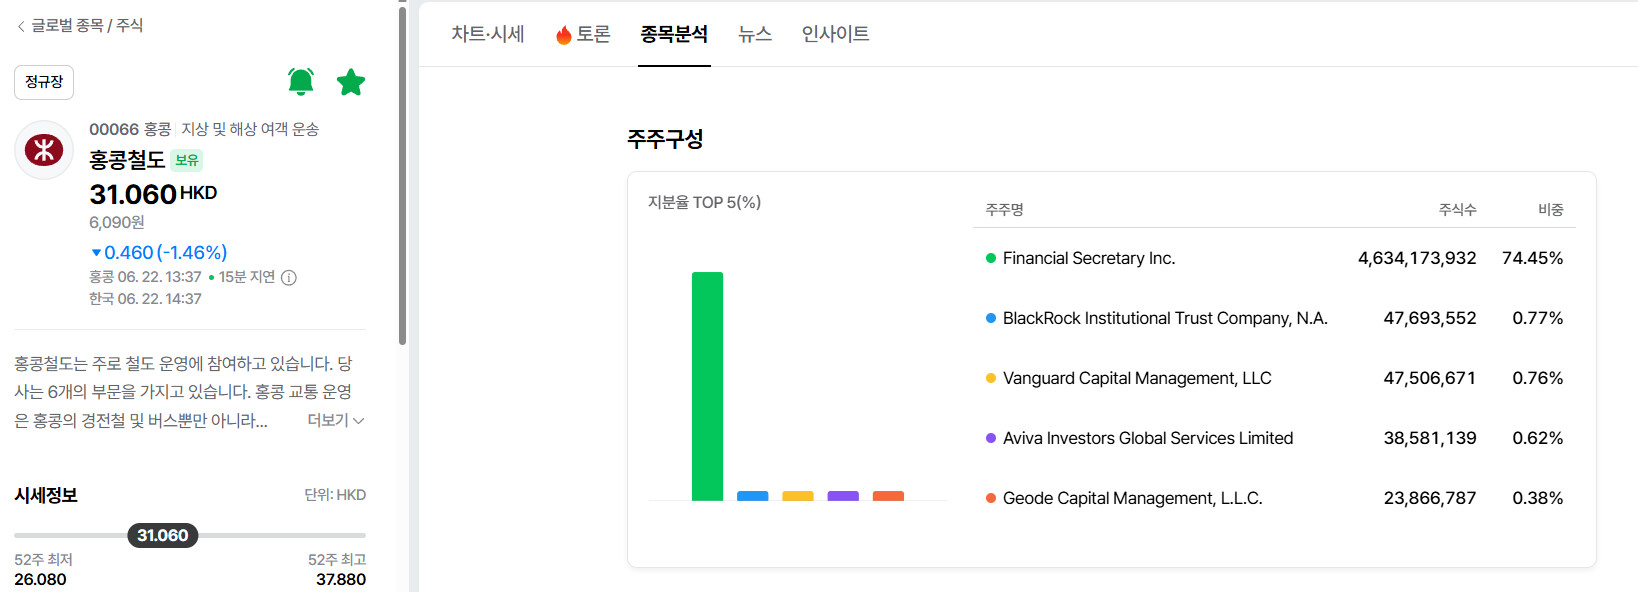Click the 보유 badge next to 홍콩철도
1638x592 pixels.
pyautogui.click(x=187, y=160)
